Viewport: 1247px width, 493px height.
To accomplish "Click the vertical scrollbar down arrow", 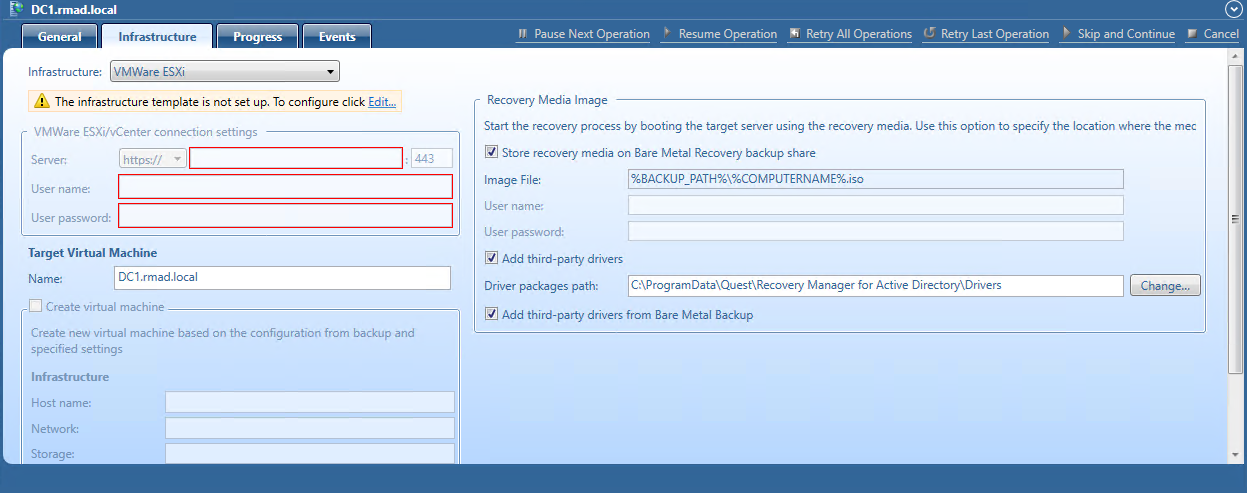I will [x=1236, y=457].
